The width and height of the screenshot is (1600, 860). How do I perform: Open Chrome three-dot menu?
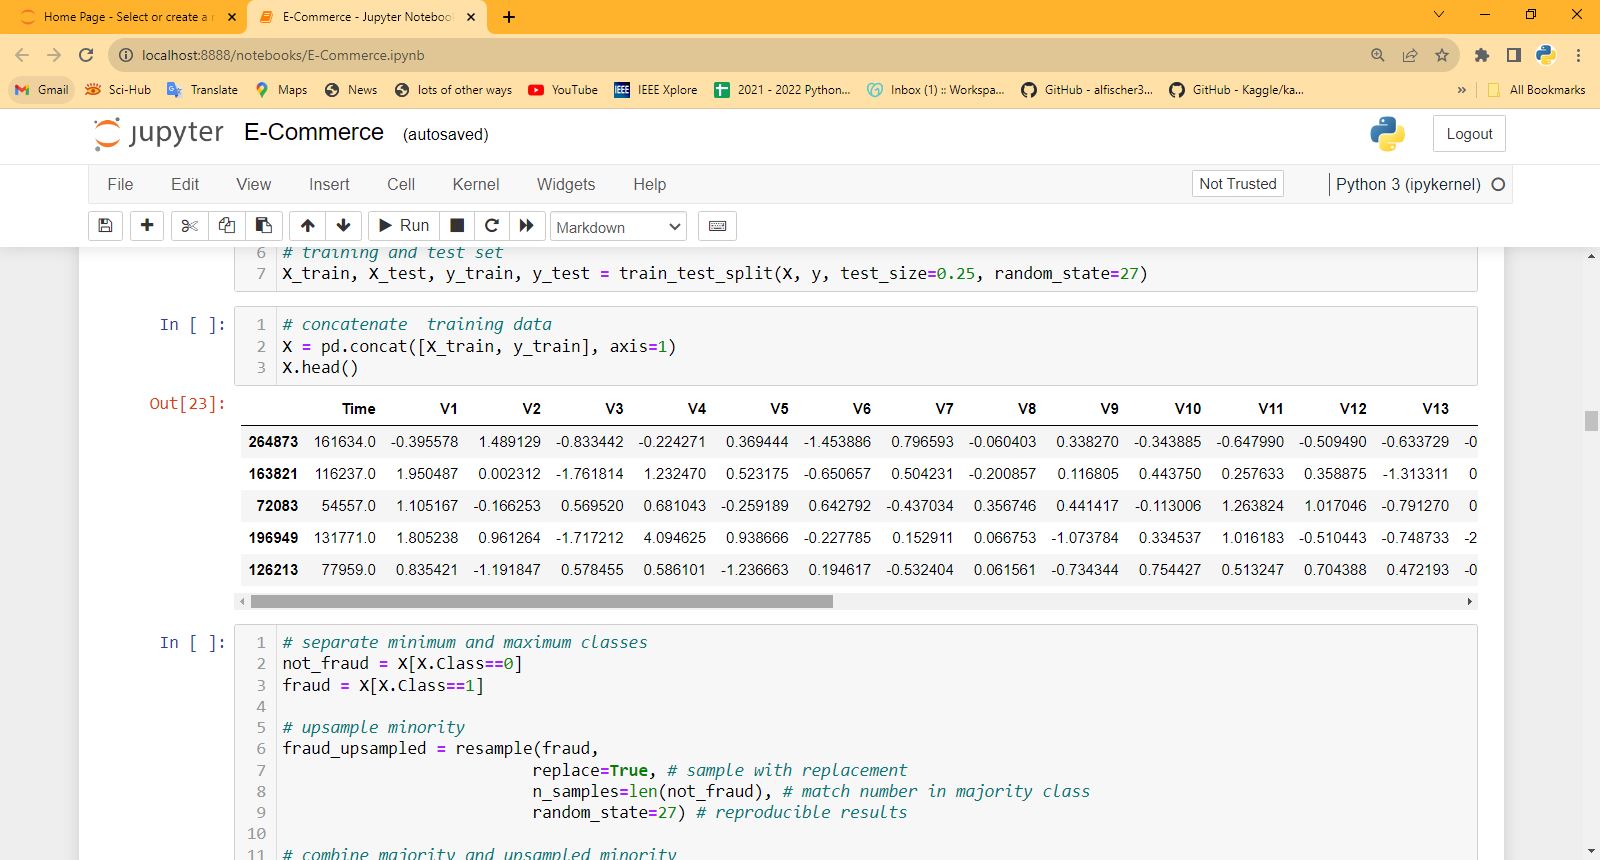1578,55
